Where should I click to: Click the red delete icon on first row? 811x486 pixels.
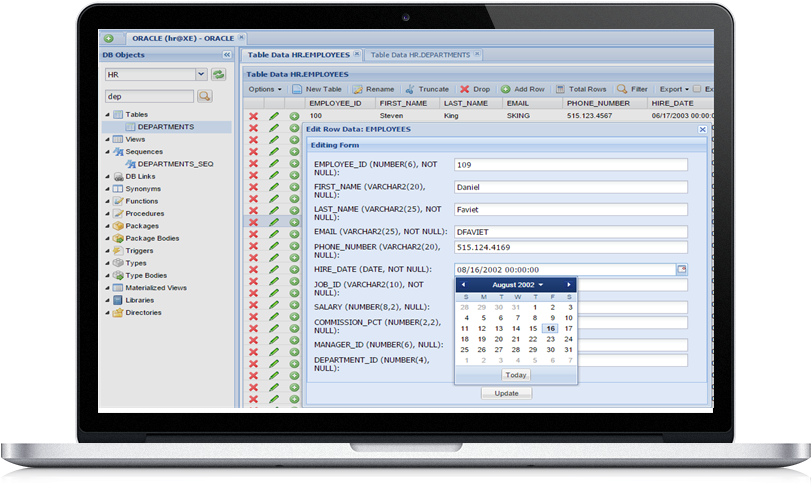pos(253,116)
